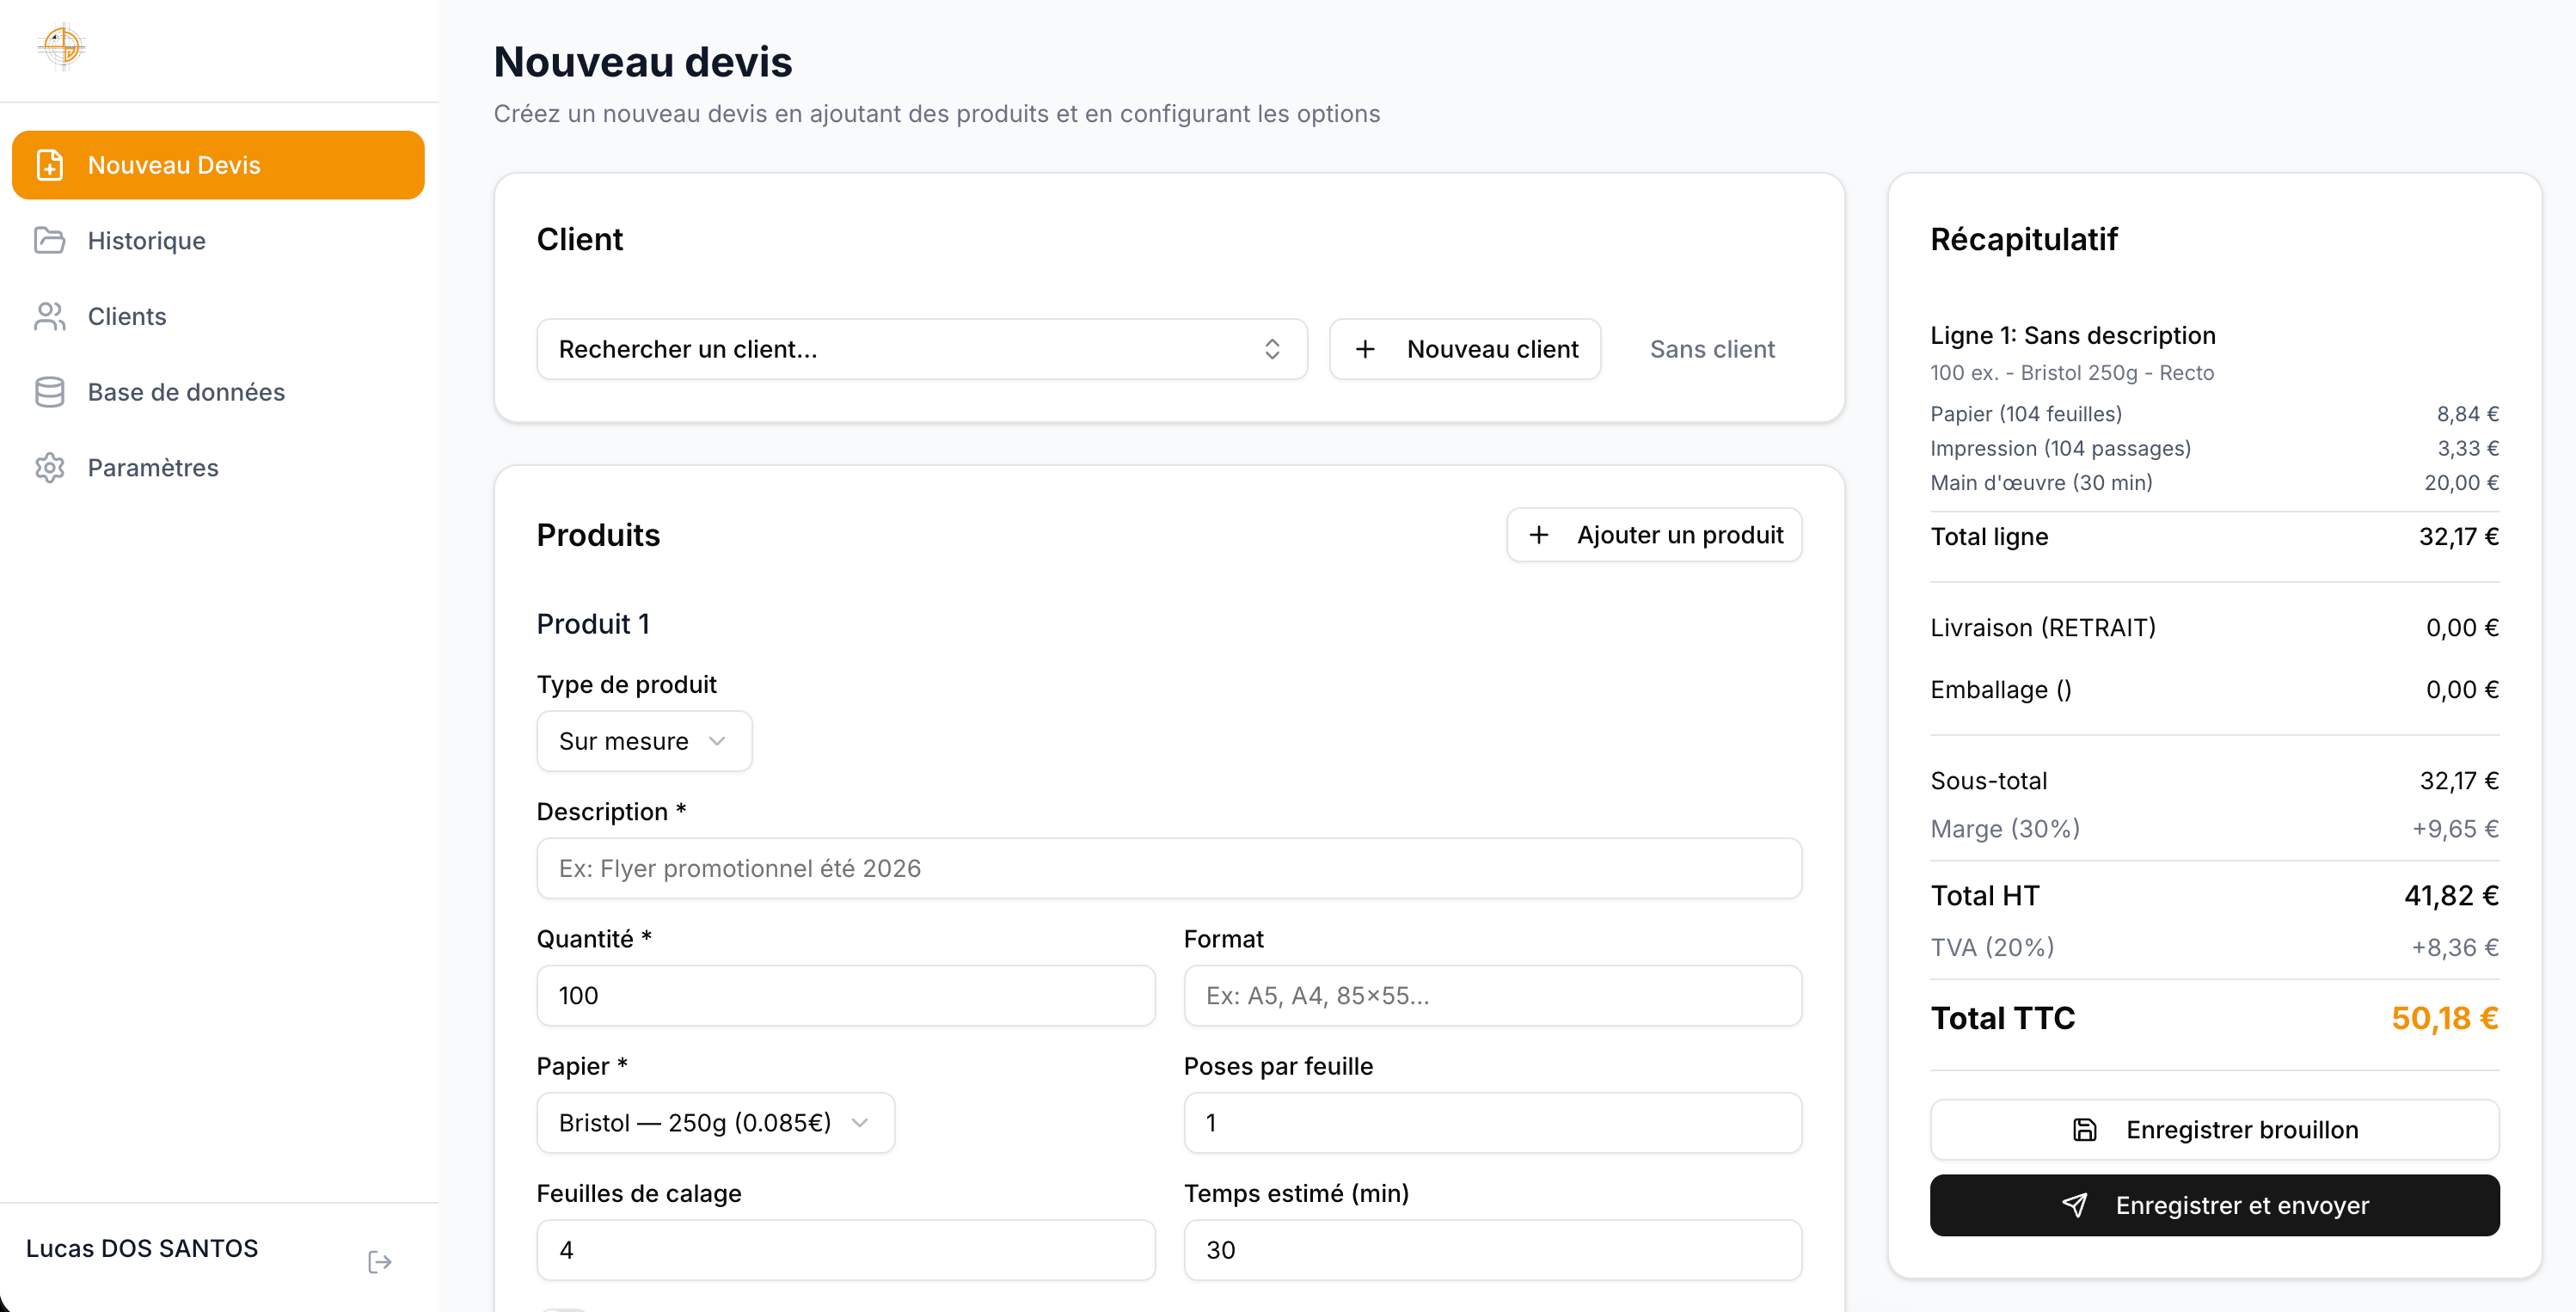
Task: Click the Total HT value 41,82 €
Action: coord(2451,895)
